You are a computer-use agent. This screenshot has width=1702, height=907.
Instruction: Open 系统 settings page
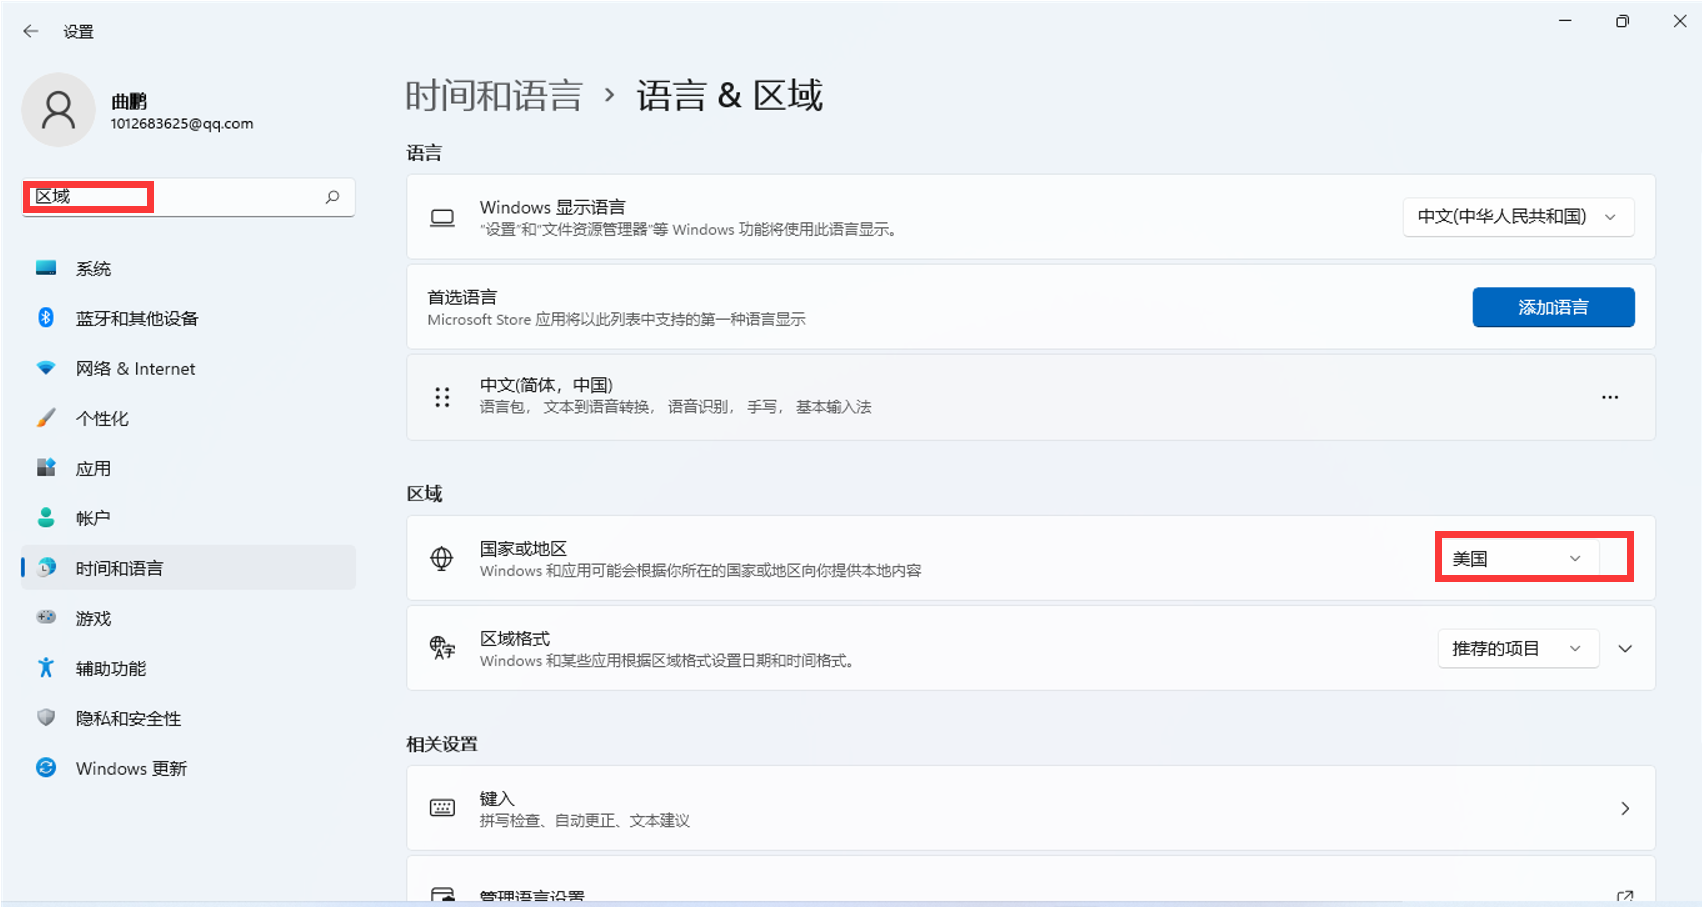click(x=188, y=268)
